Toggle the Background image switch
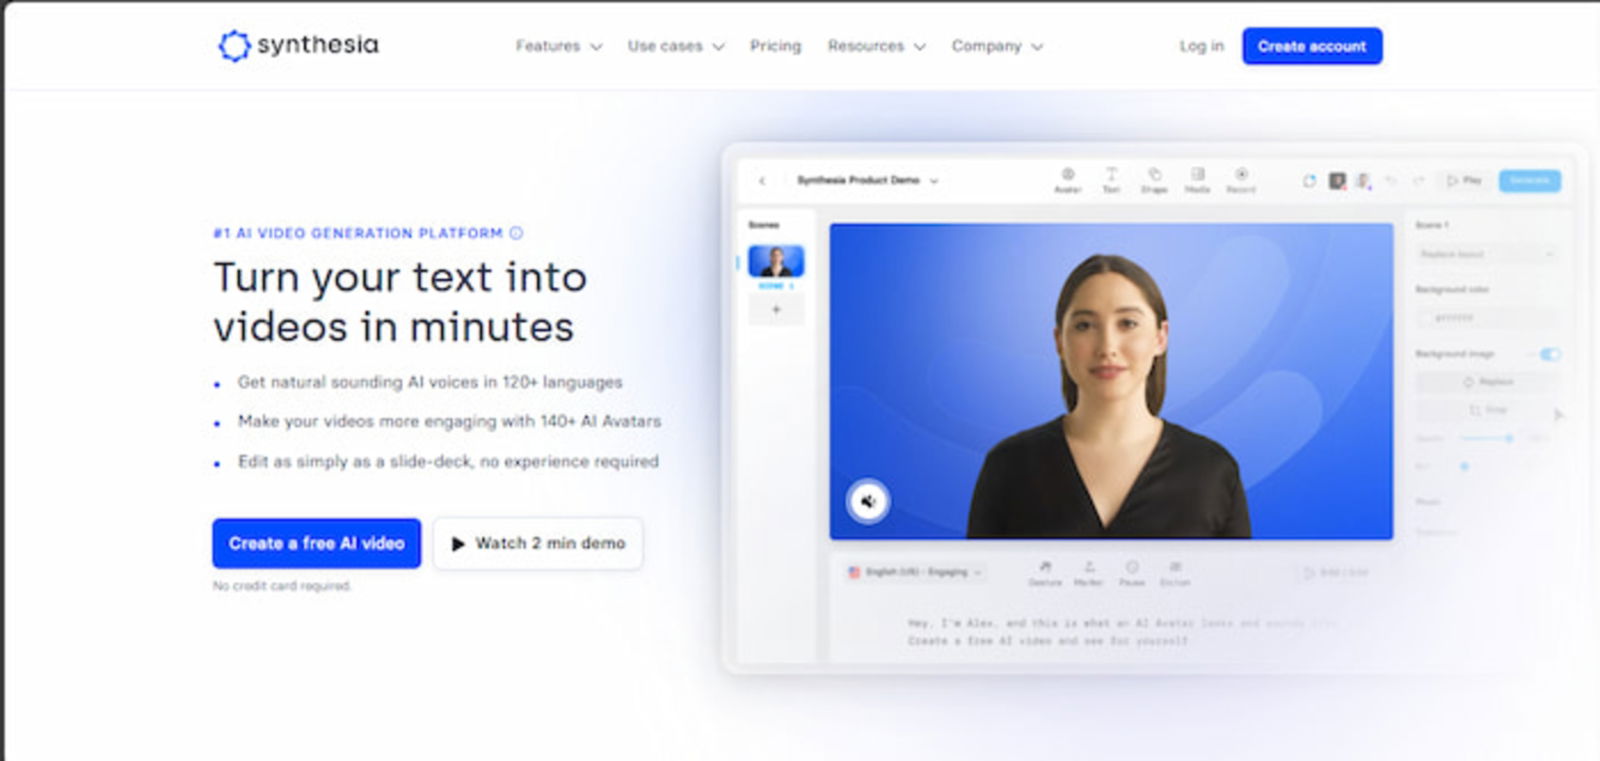 coord(1550,354)
